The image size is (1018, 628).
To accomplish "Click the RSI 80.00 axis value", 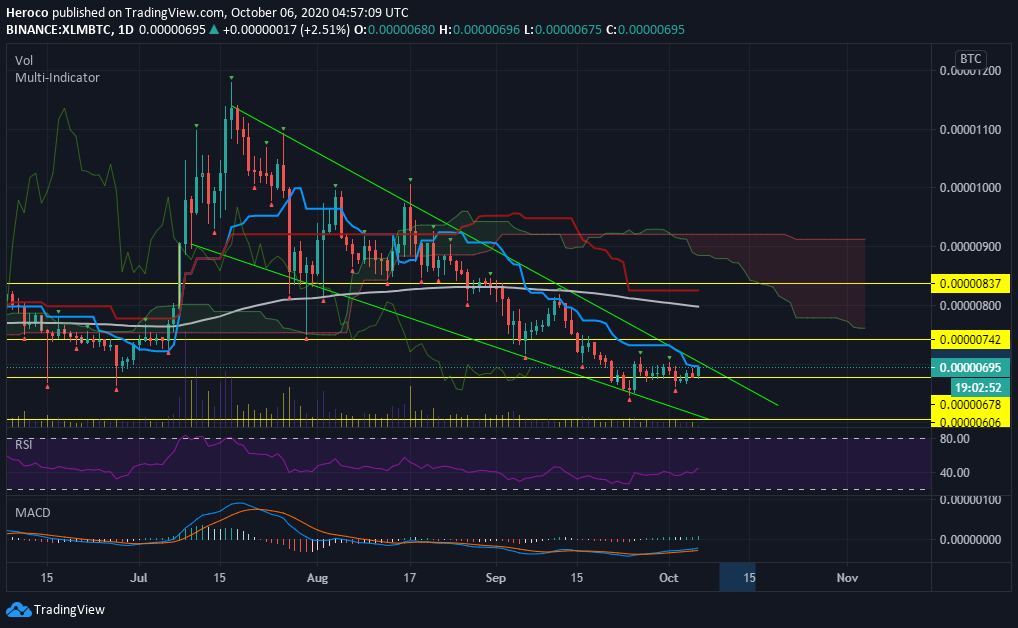I will [x=954, y=439].
